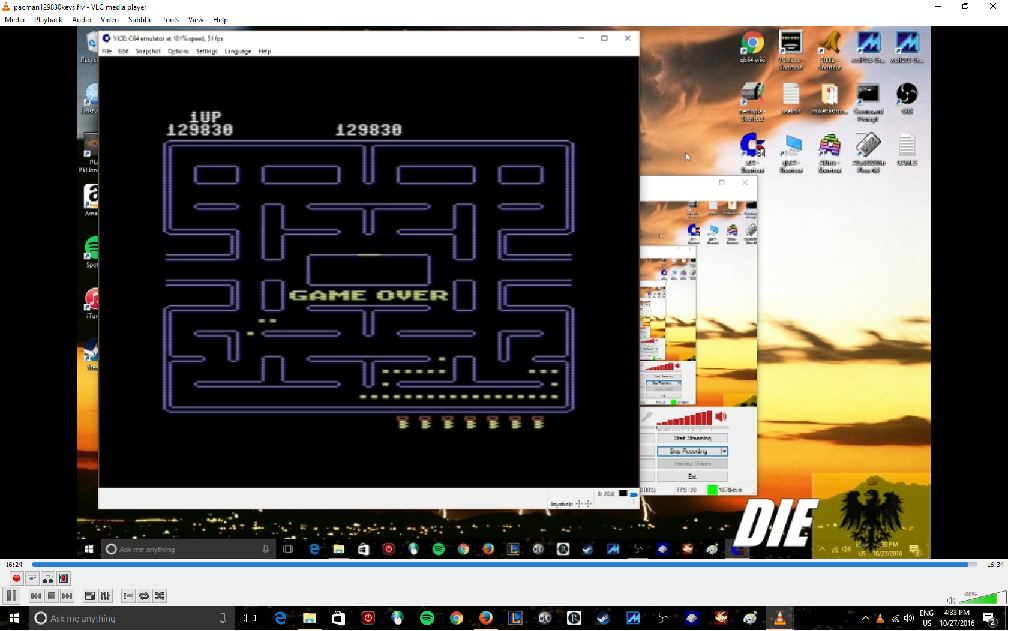Image resolution: width=1012 pixels, height=631 pixels.
Task: Toggle VLC fullscreen video button
Action: [90, 596]
